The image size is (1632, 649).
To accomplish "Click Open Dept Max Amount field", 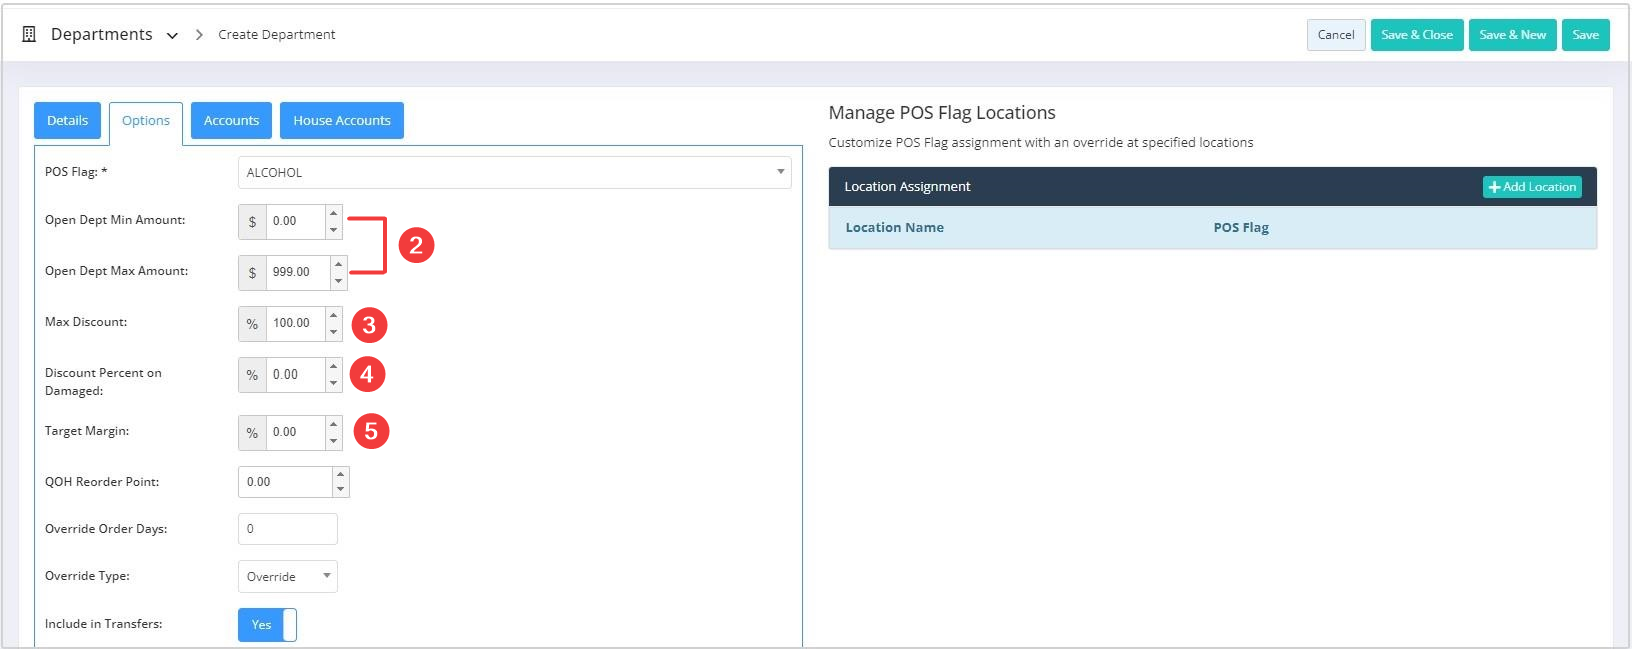I will [298, 272].
